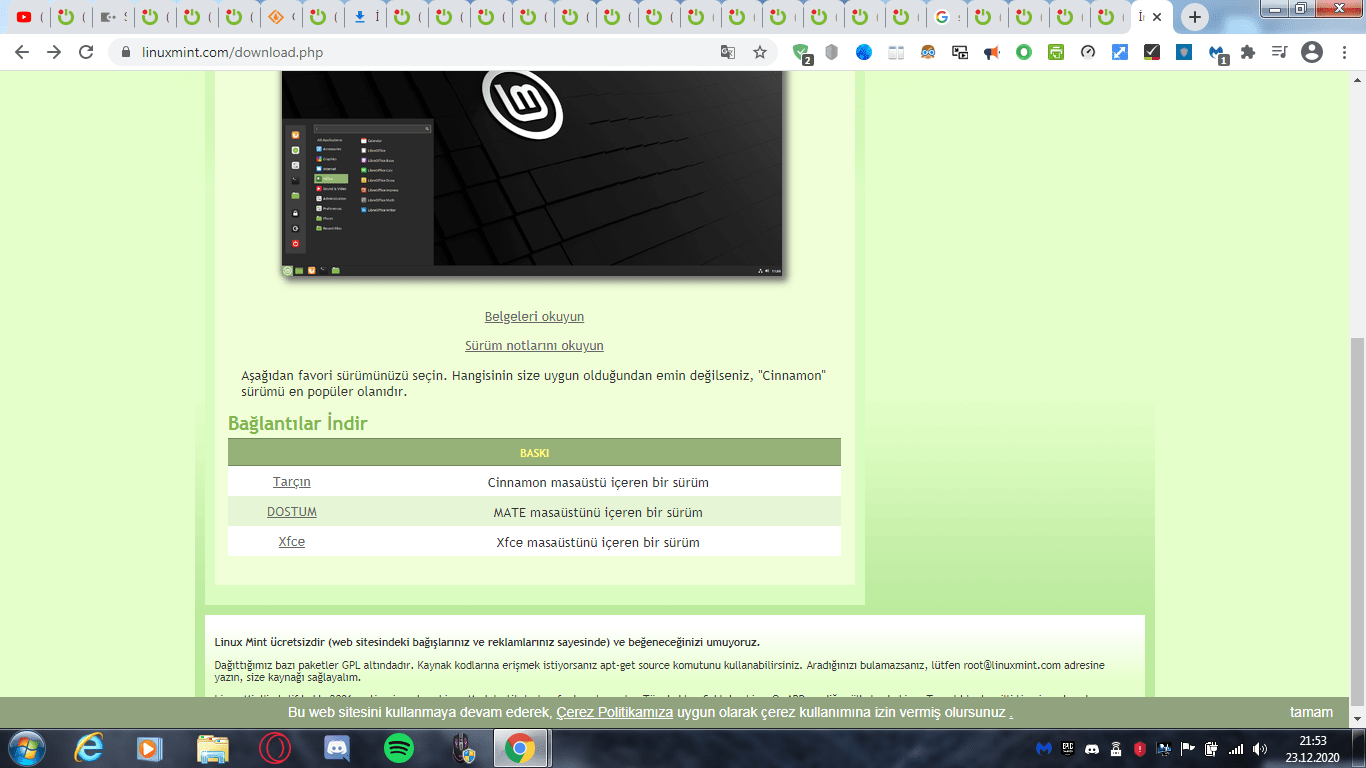Click the page's vertical scrollbar thumb
The image size is (1366, 768).
coord(1357,520)
